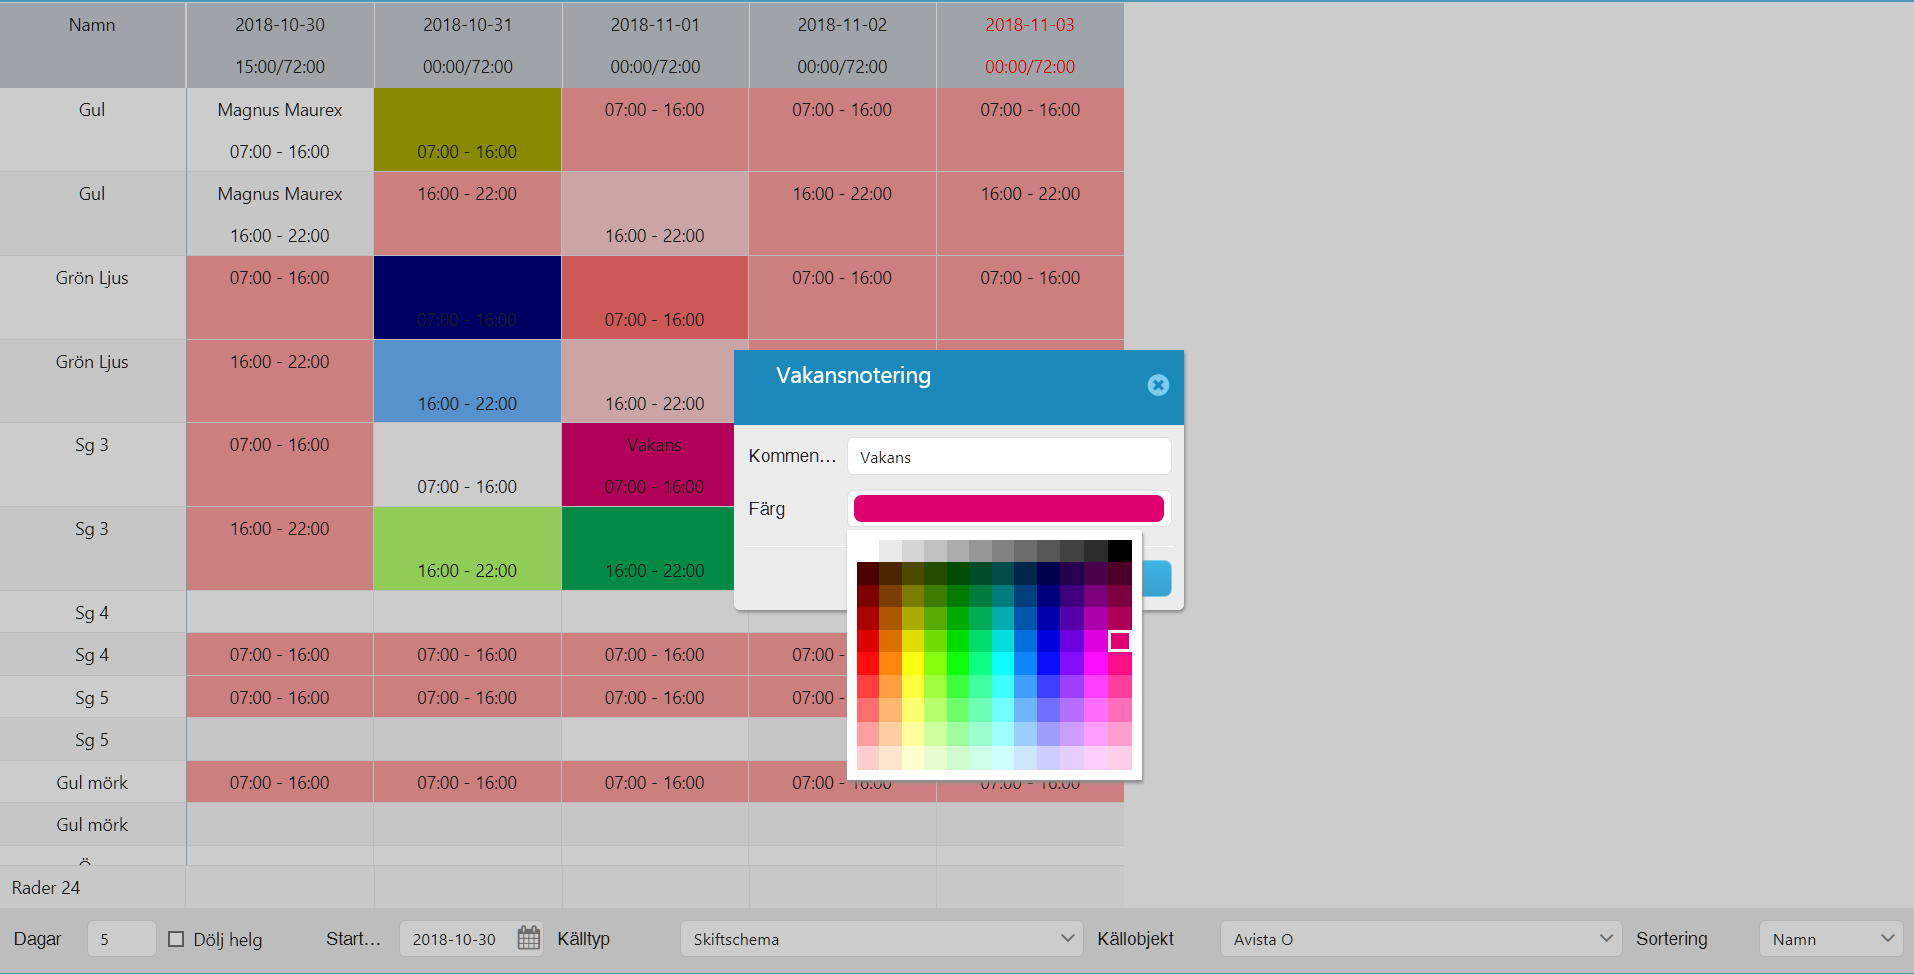
Task: Select the olive 07:00 - 16:00 shift cell
Action: (468, 130)
